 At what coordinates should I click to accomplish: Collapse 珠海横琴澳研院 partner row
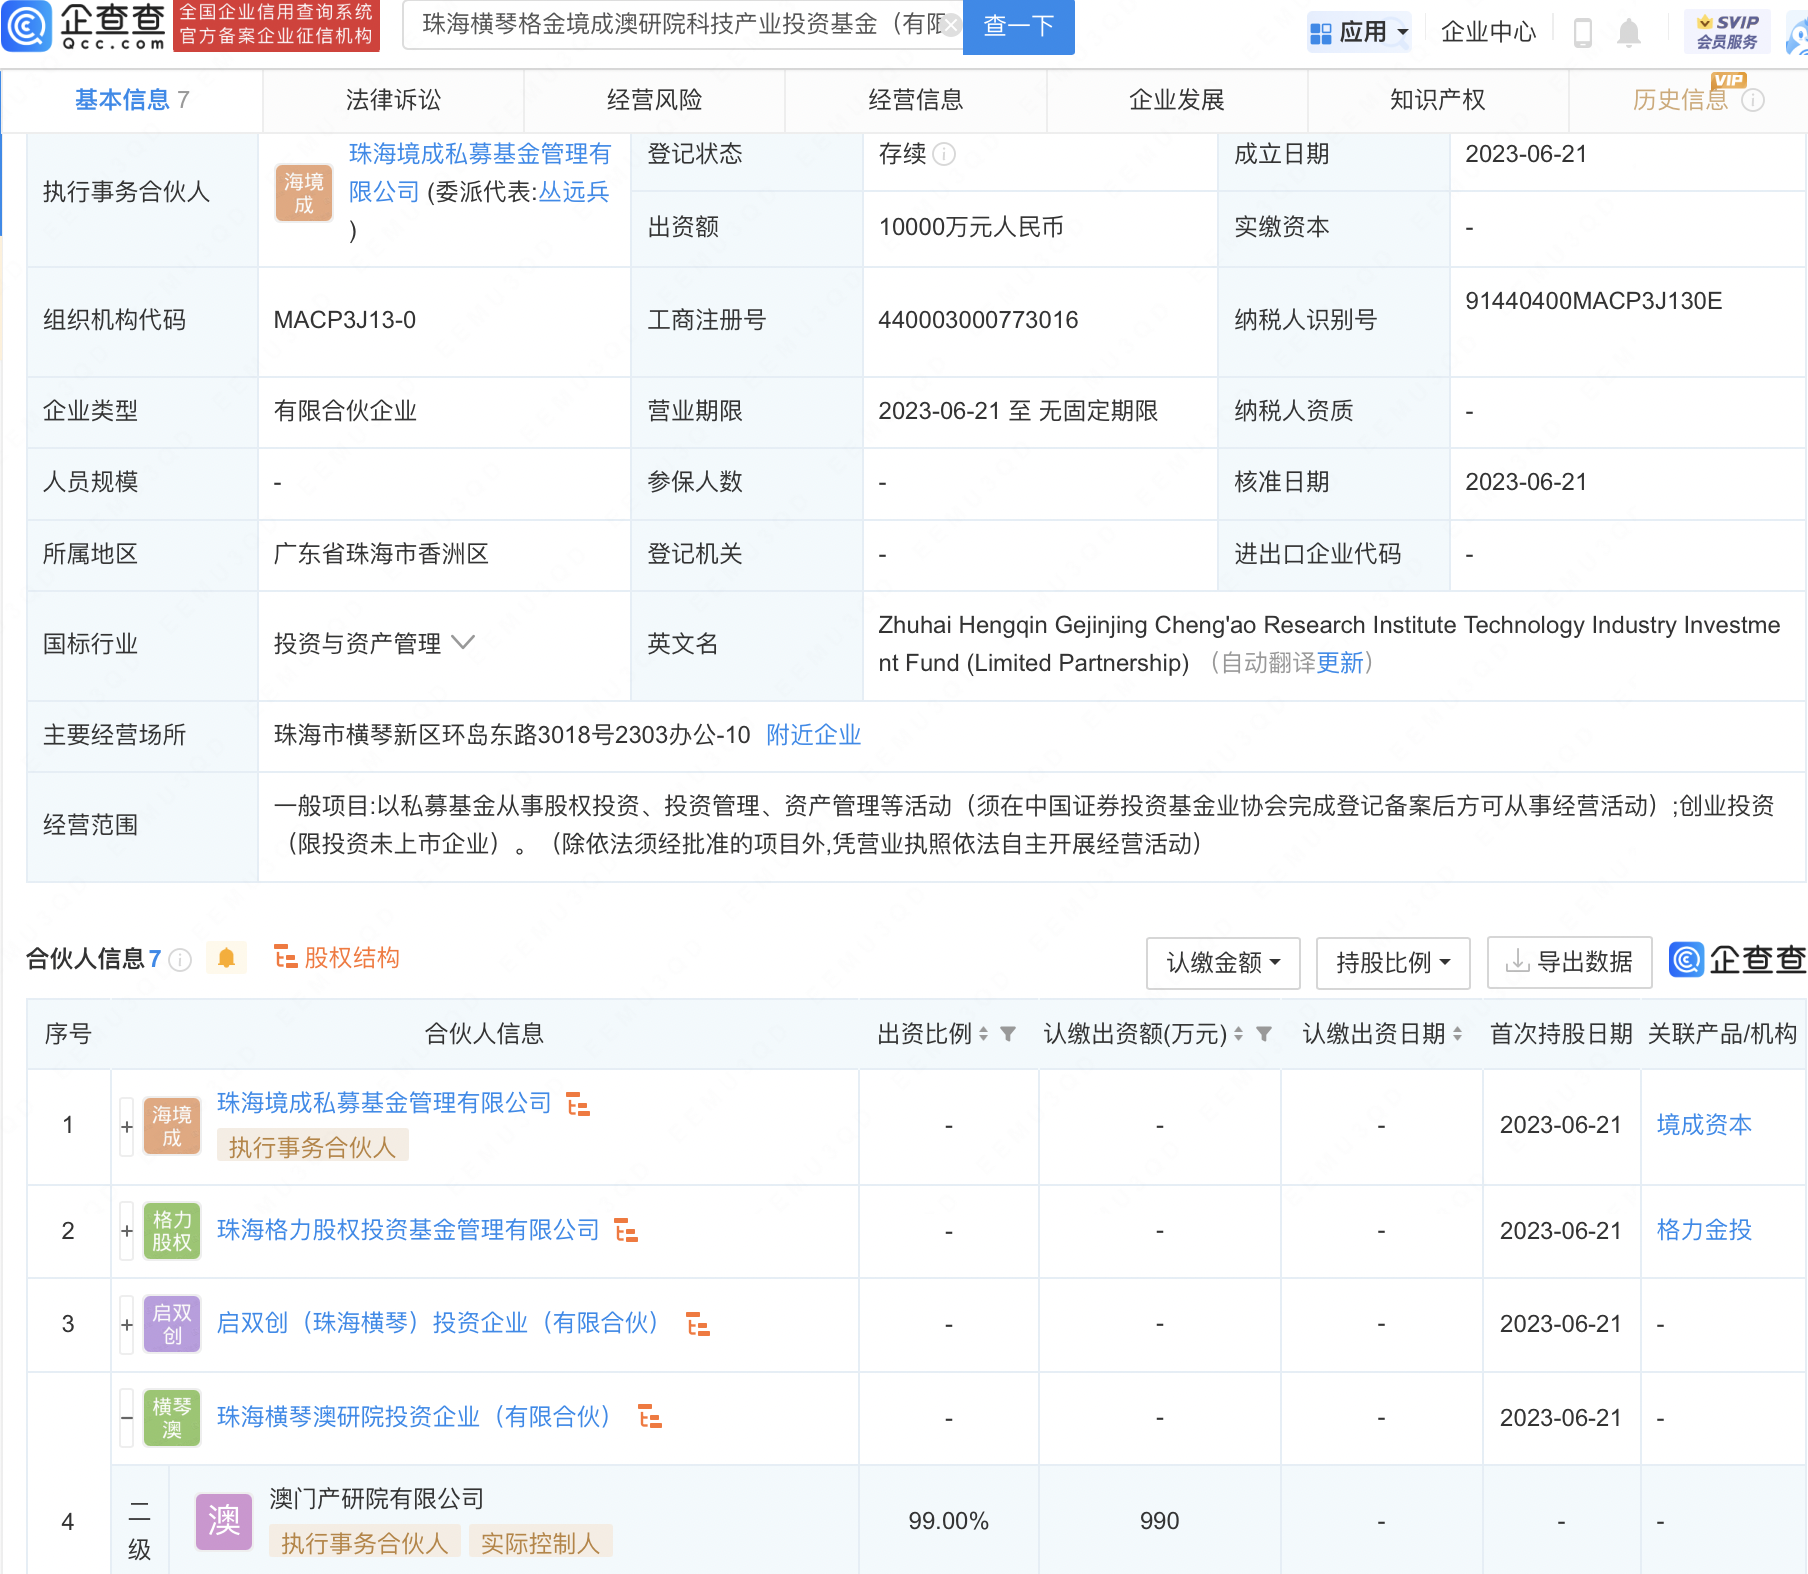coord(127,1418)
